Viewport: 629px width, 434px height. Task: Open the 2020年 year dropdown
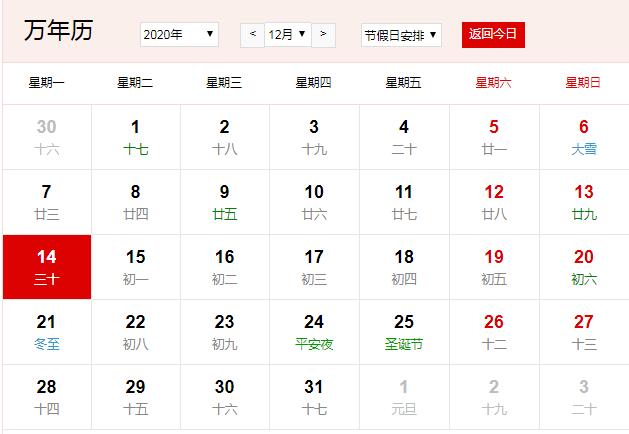tap(179, 35)
